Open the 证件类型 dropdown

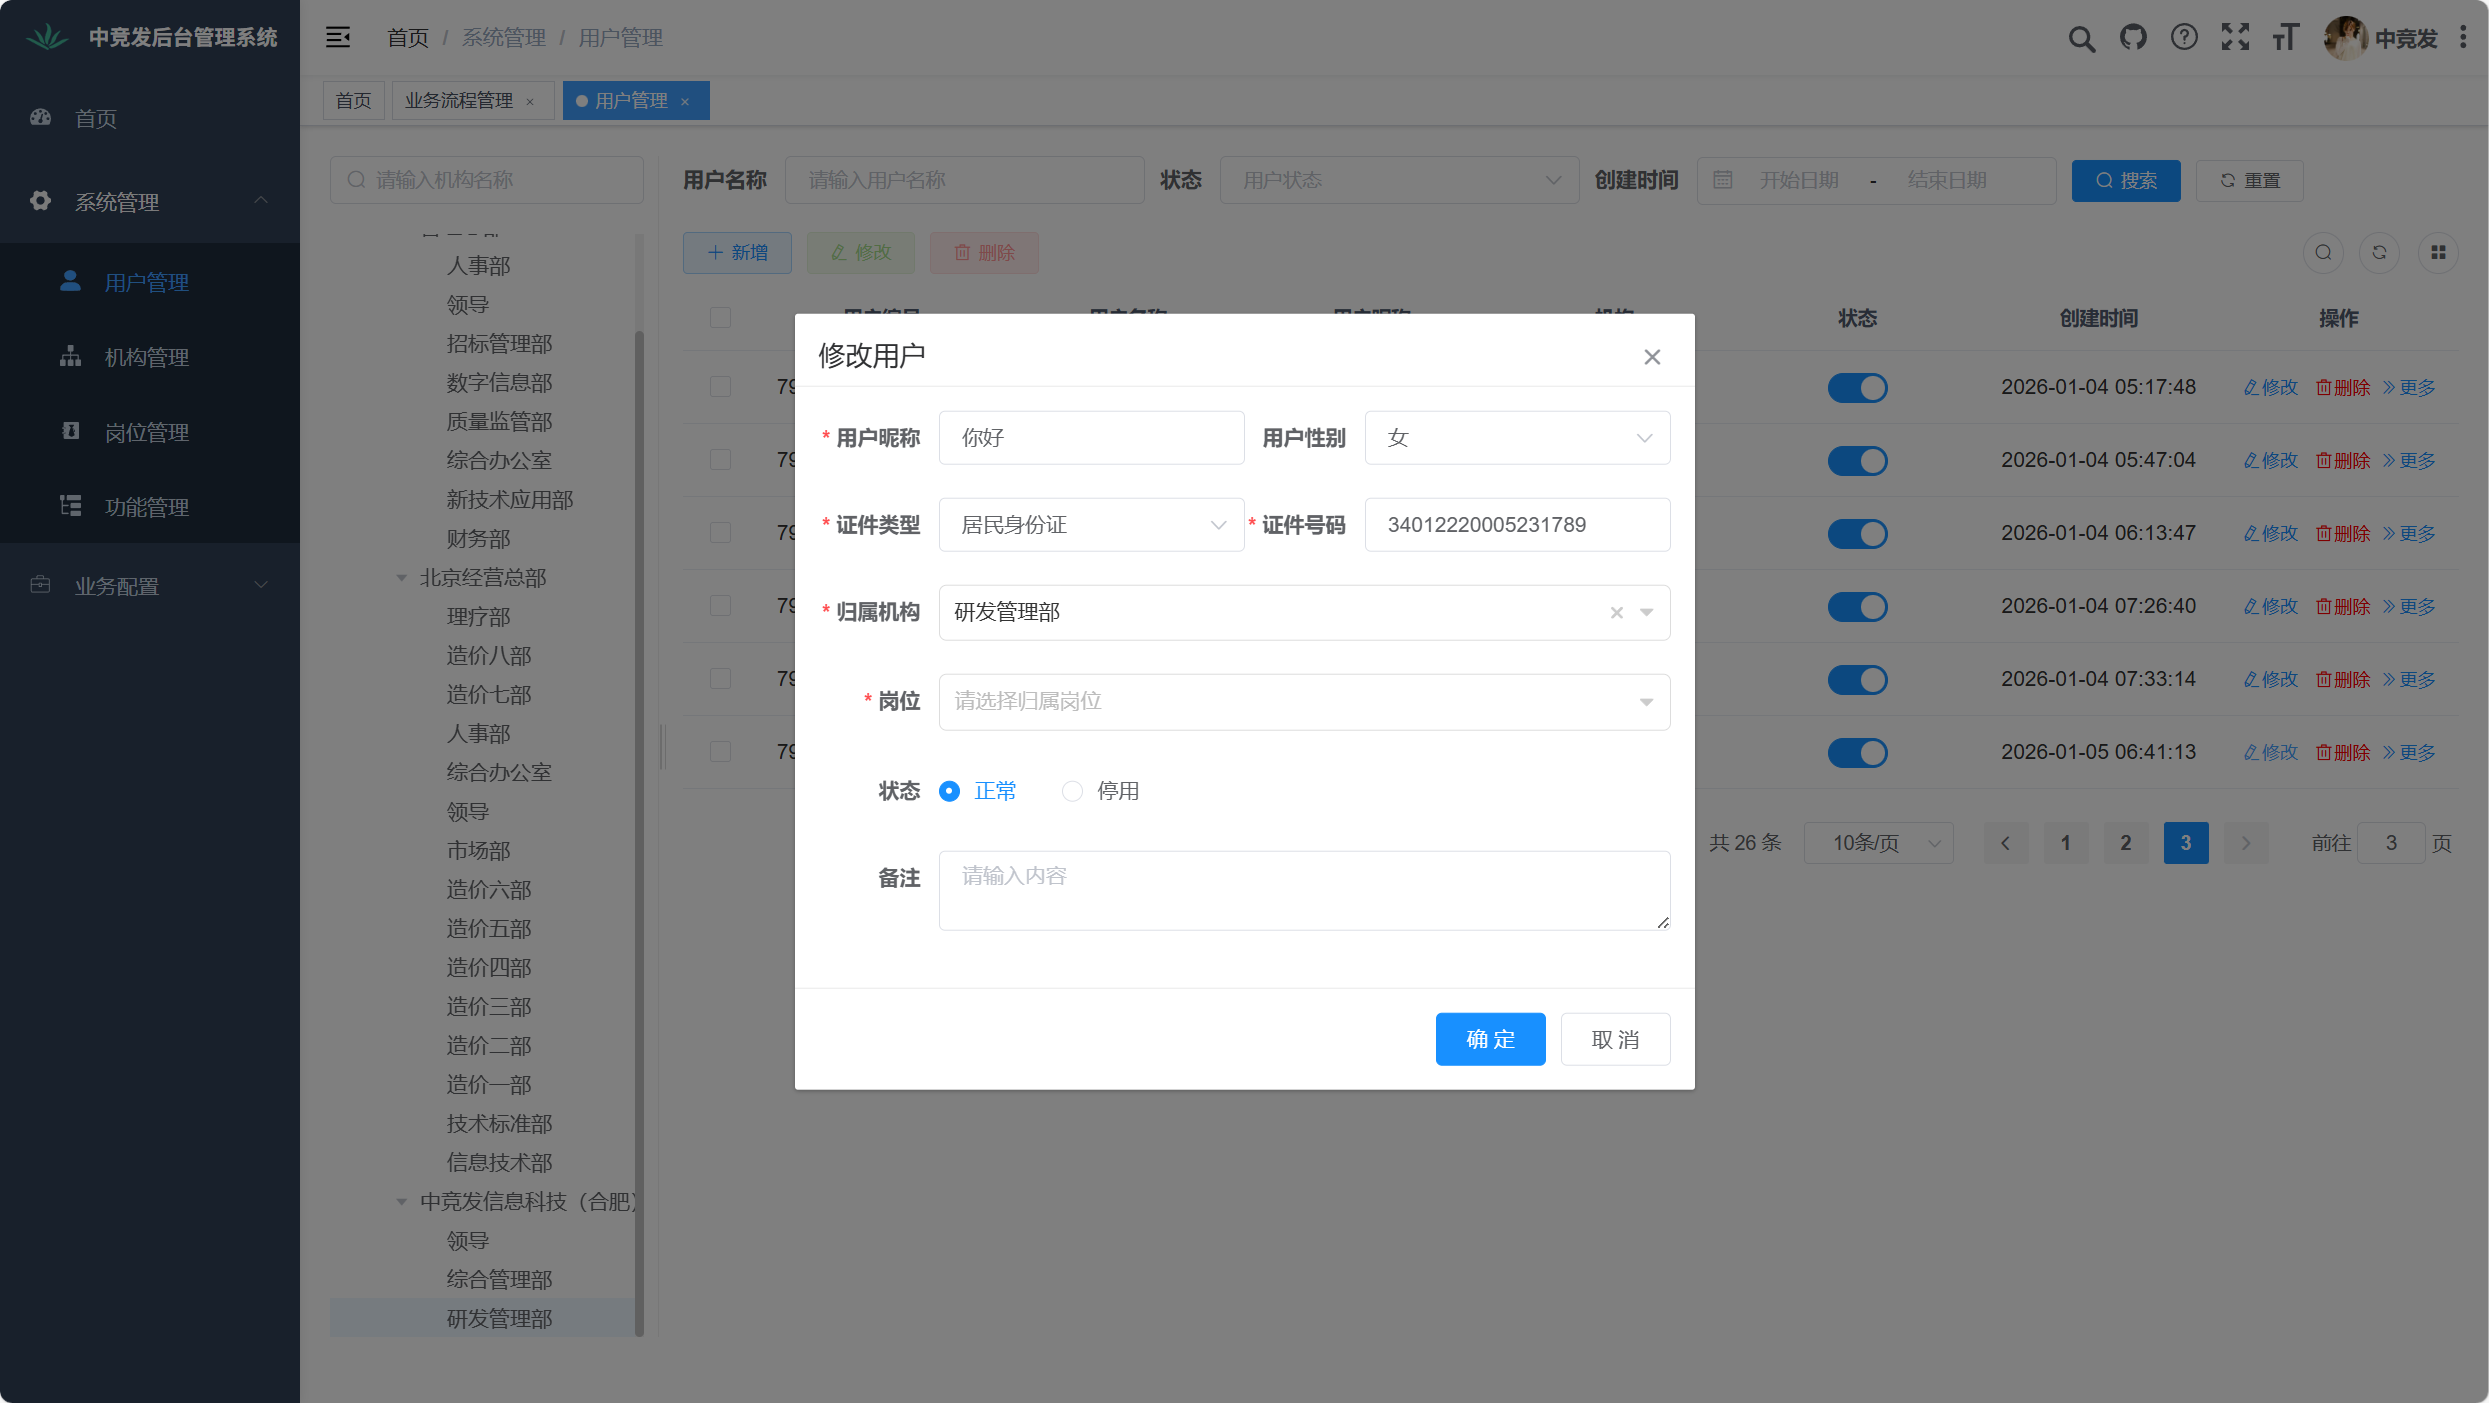tap(1091, 525)
